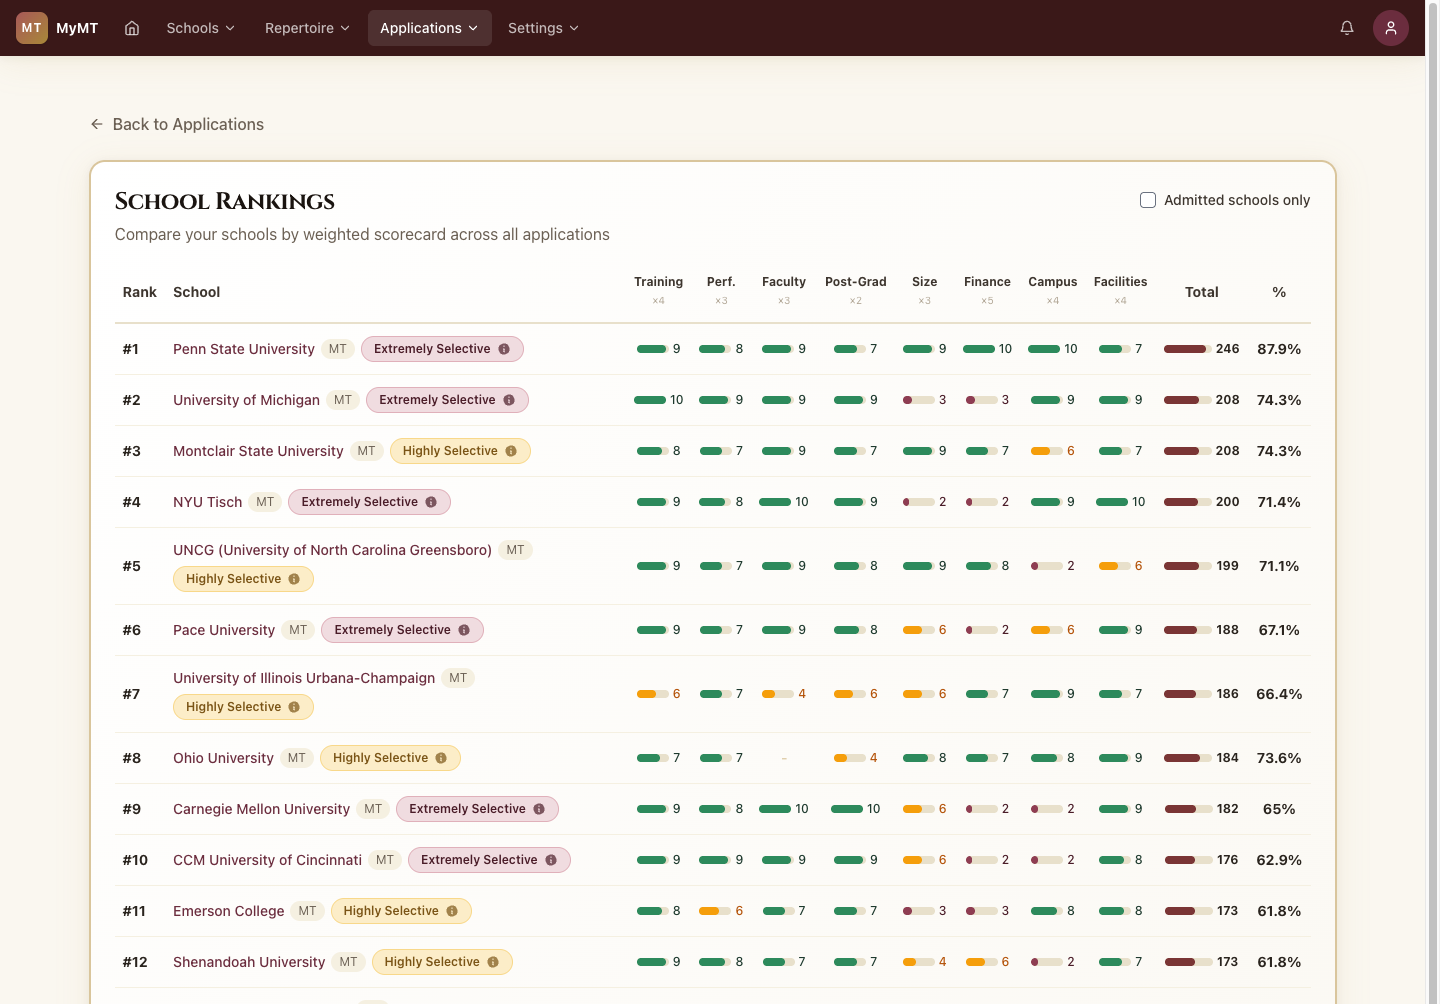Screen dimensions: 1440x1004
Task: Click the MyMT brand name
Action: pyautogui.click(x=77, y=28)
